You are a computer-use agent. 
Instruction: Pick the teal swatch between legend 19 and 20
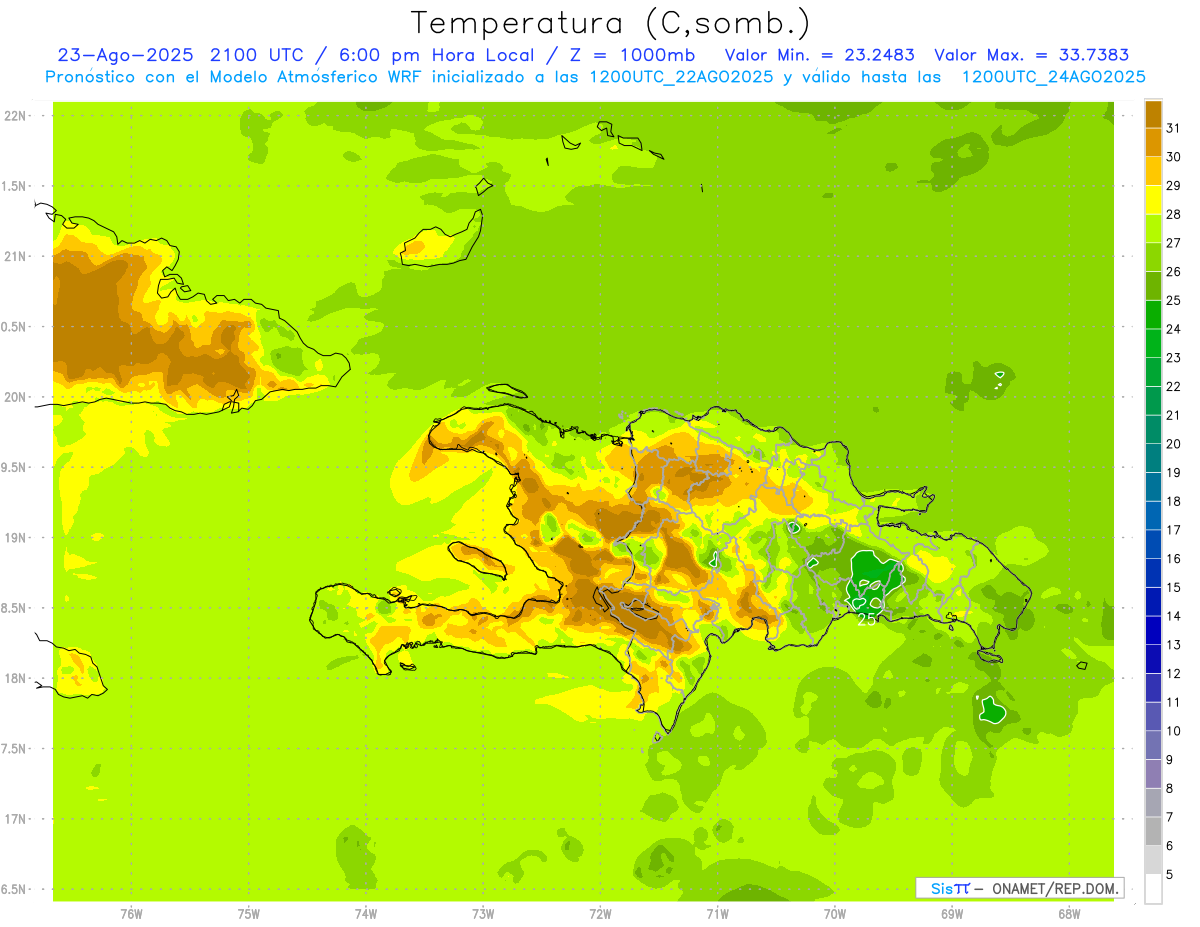tap(1153, 458)
